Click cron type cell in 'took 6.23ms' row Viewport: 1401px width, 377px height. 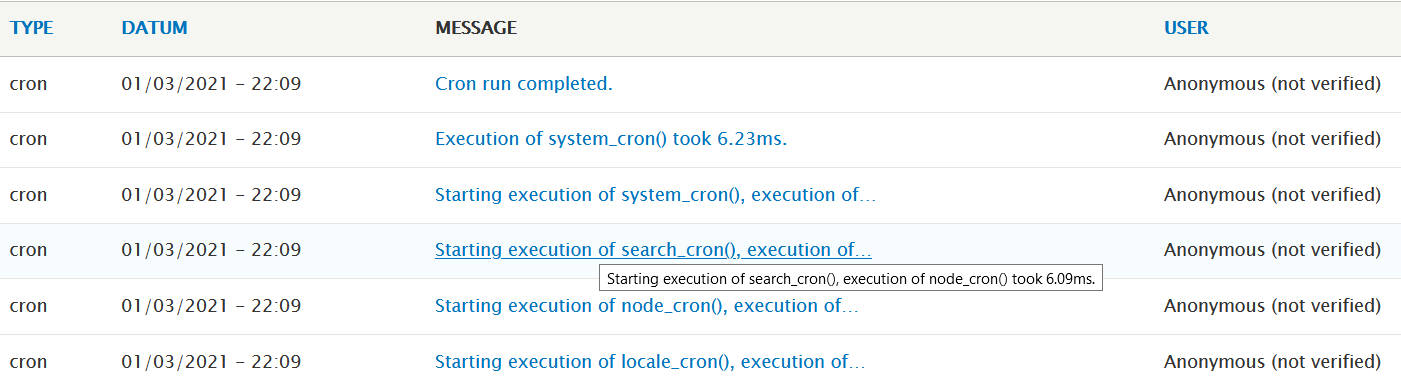[28, 139]
